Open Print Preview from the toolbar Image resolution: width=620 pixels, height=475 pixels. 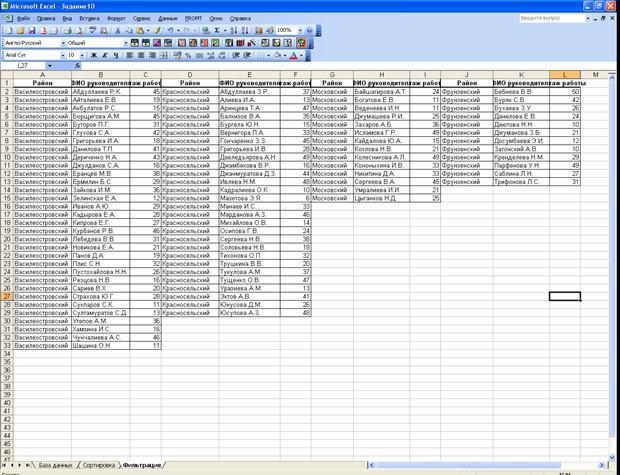[x=79, y=30]
